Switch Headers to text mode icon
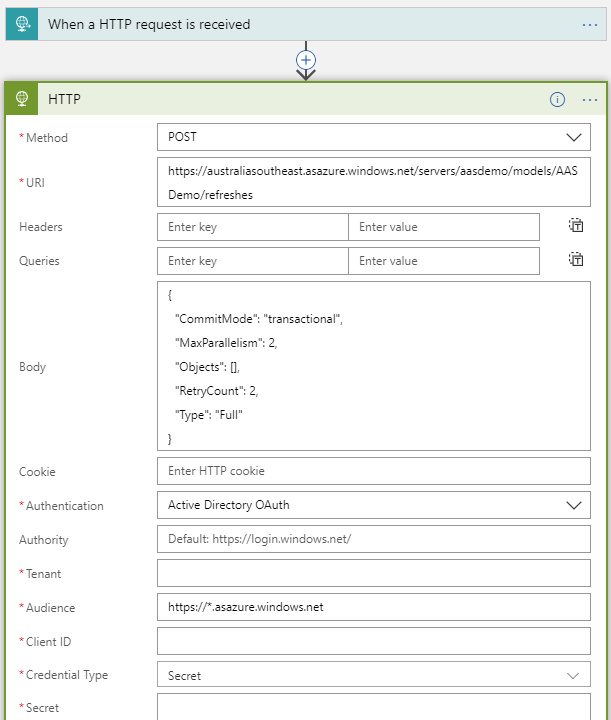This screenshot has height=720, width=611. click(576, 226)
